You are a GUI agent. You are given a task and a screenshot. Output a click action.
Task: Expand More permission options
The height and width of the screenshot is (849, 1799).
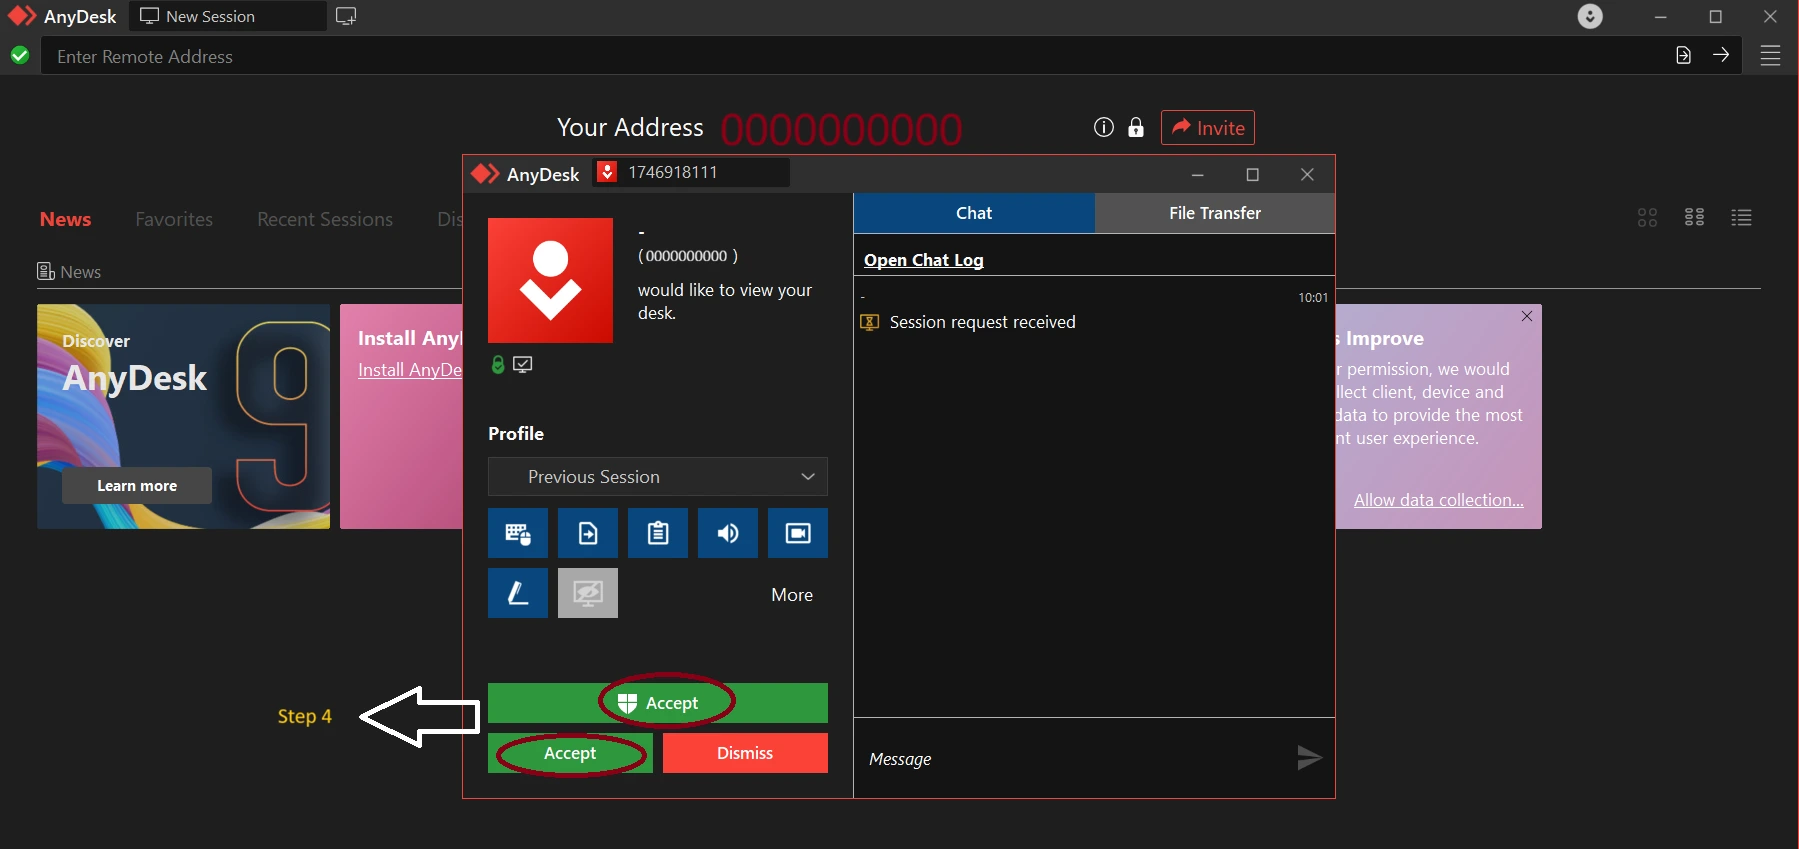(x=791, y=595)
